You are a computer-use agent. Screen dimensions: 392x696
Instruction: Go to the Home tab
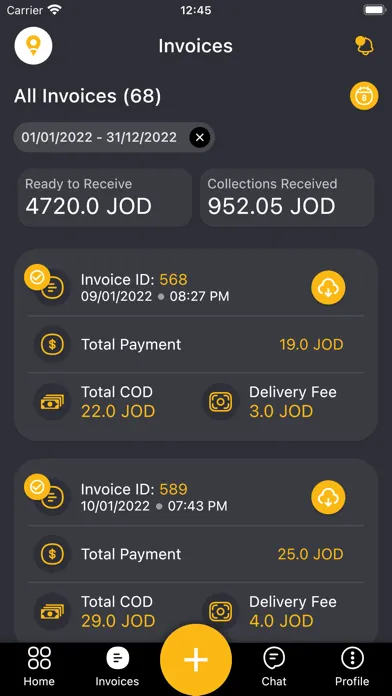pyautogui.click(x=39, y=666)
